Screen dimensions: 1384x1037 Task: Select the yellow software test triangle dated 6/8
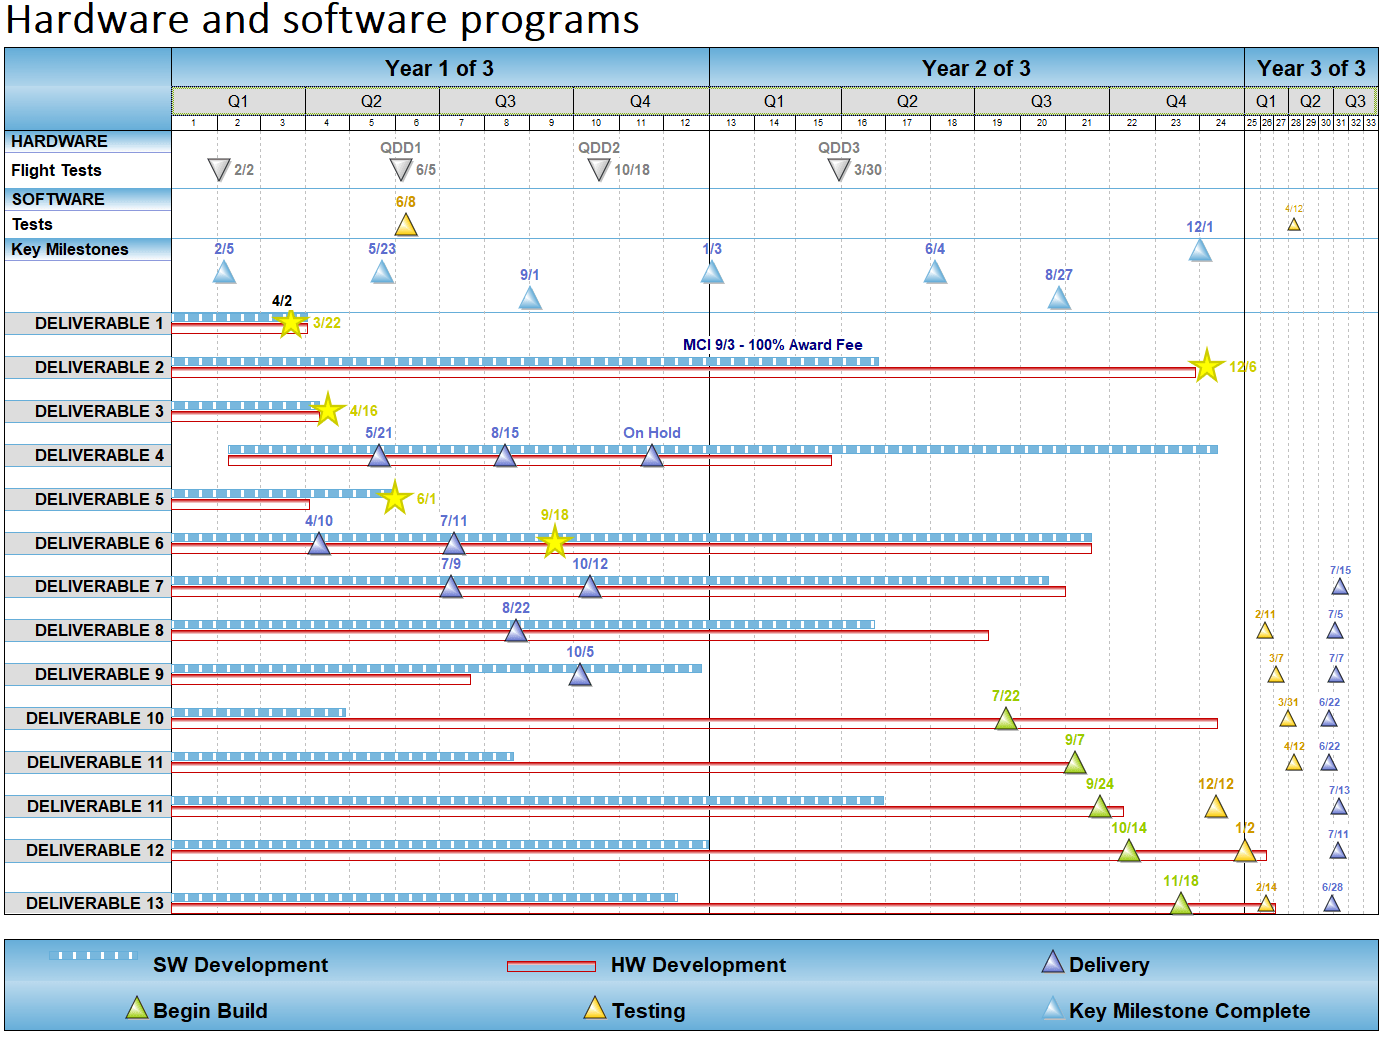click(406, 224)
